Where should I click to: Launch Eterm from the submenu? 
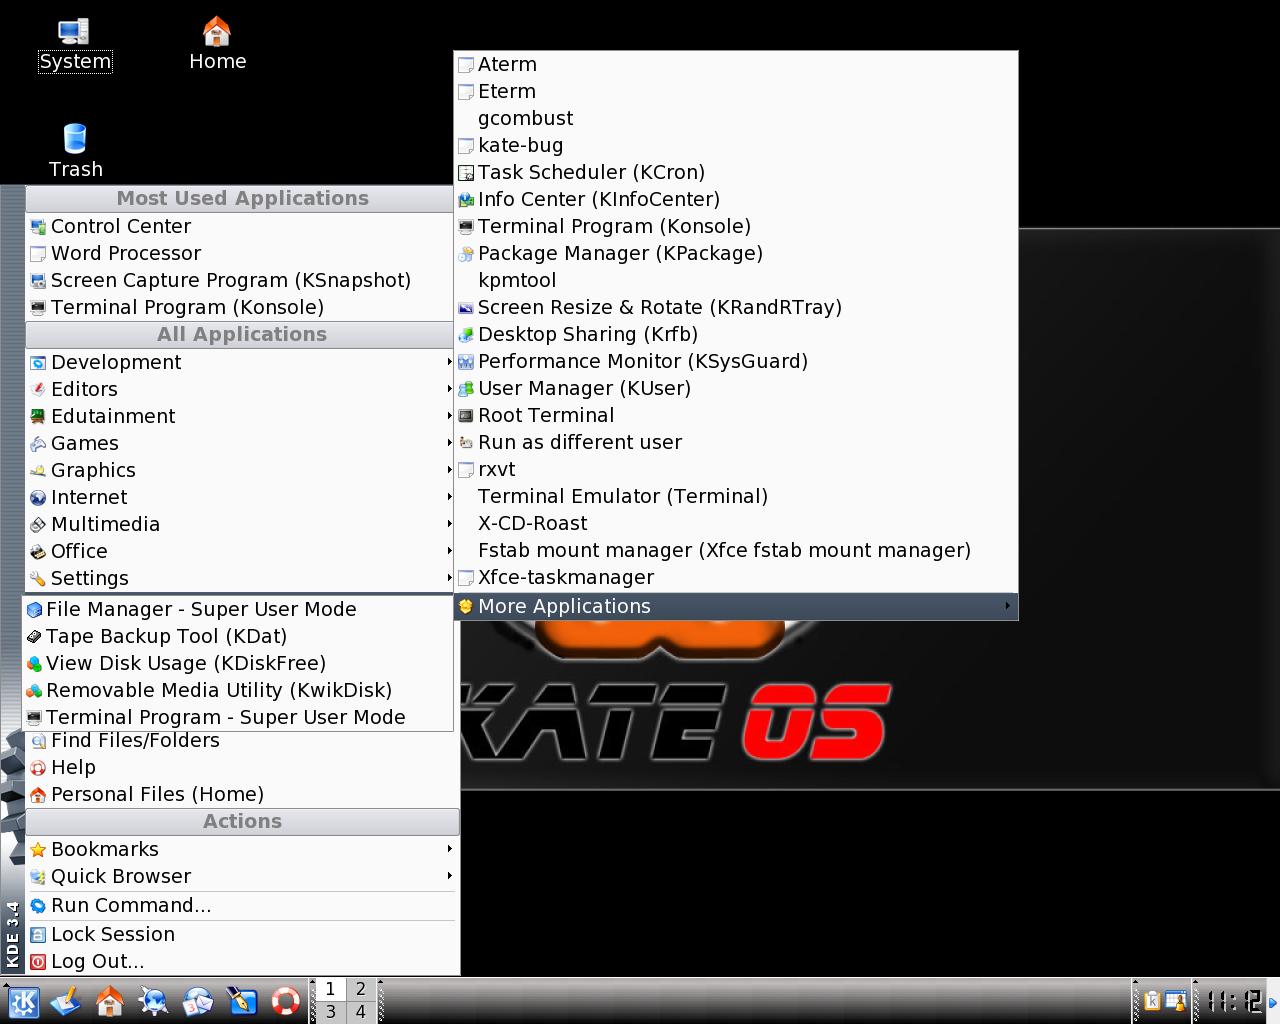click(735, 92)
